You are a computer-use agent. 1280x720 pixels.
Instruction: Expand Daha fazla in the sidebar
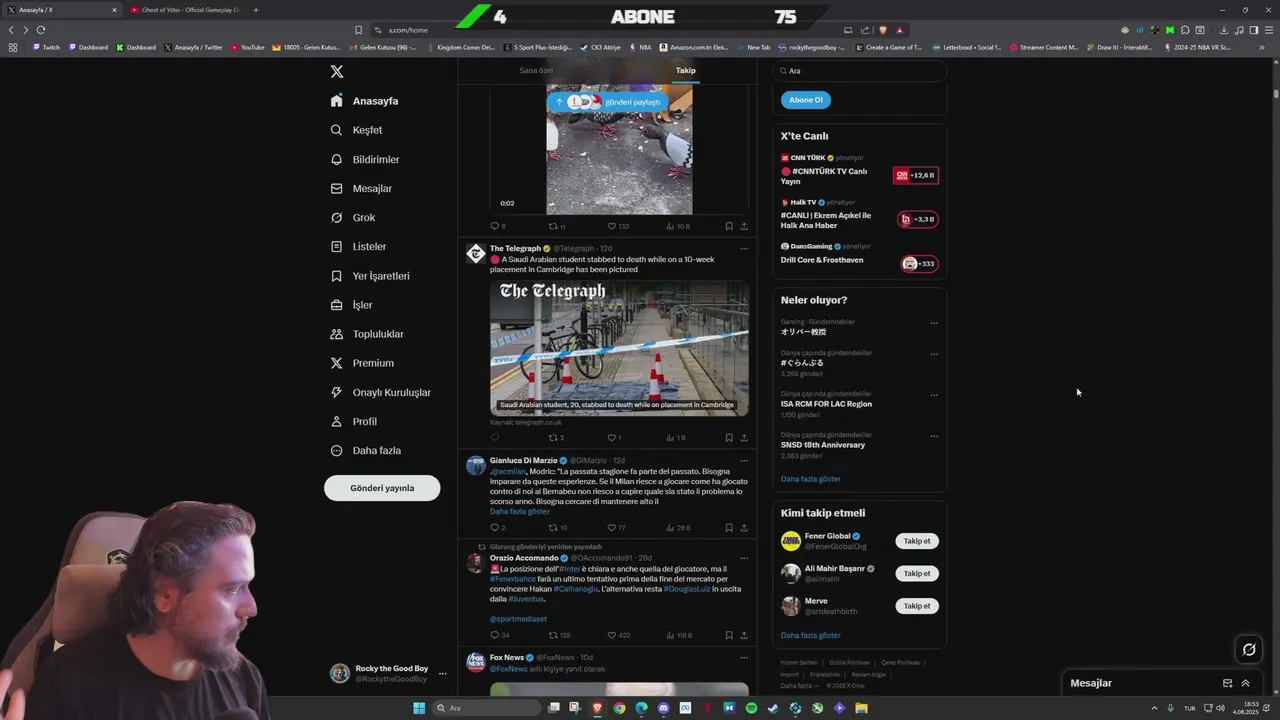(x=365, y=450)
